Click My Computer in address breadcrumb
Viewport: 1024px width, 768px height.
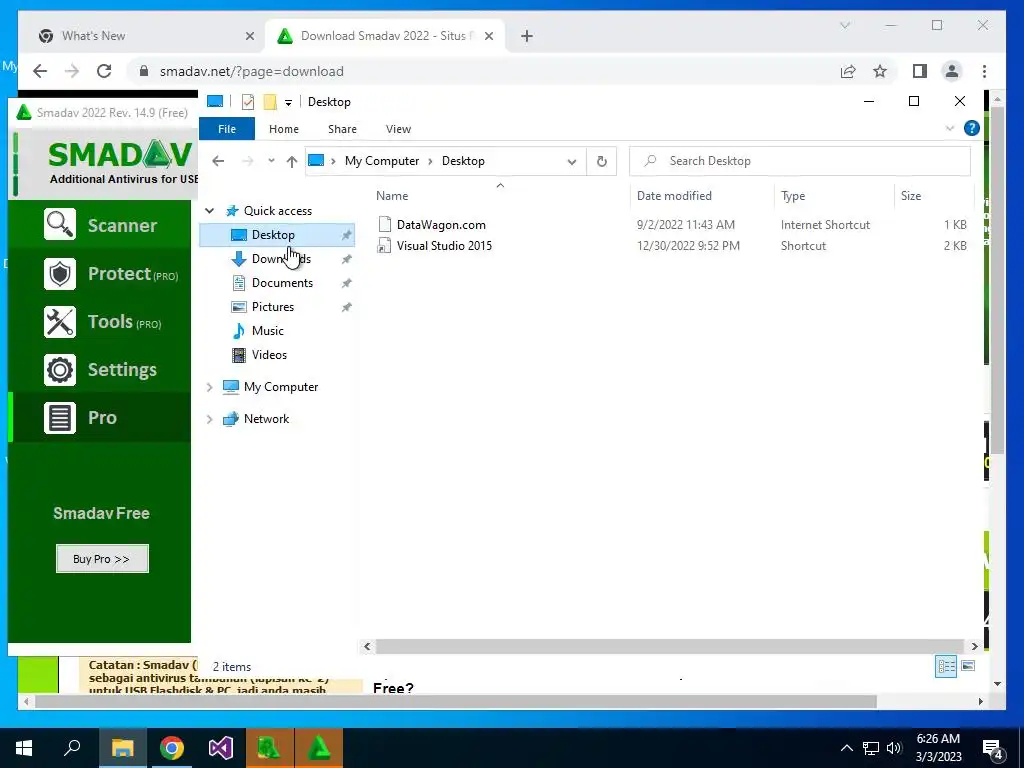pos(382,161)
